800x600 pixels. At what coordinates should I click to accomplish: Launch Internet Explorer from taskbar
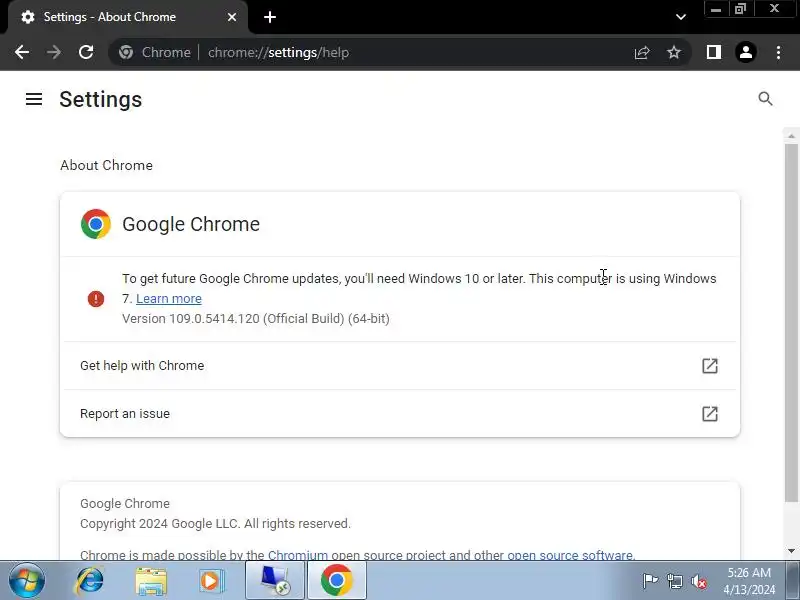click(90, 581)
